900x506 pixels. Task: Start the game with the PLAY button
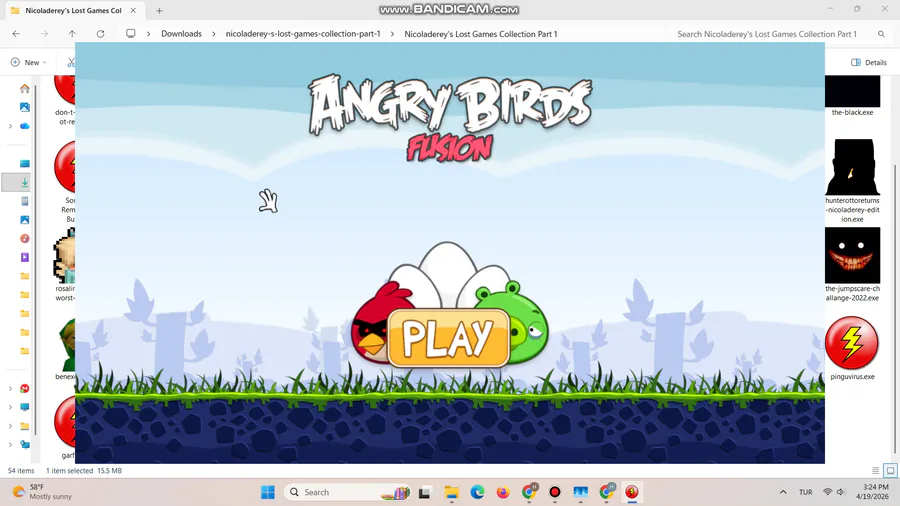tap(448, 338)
